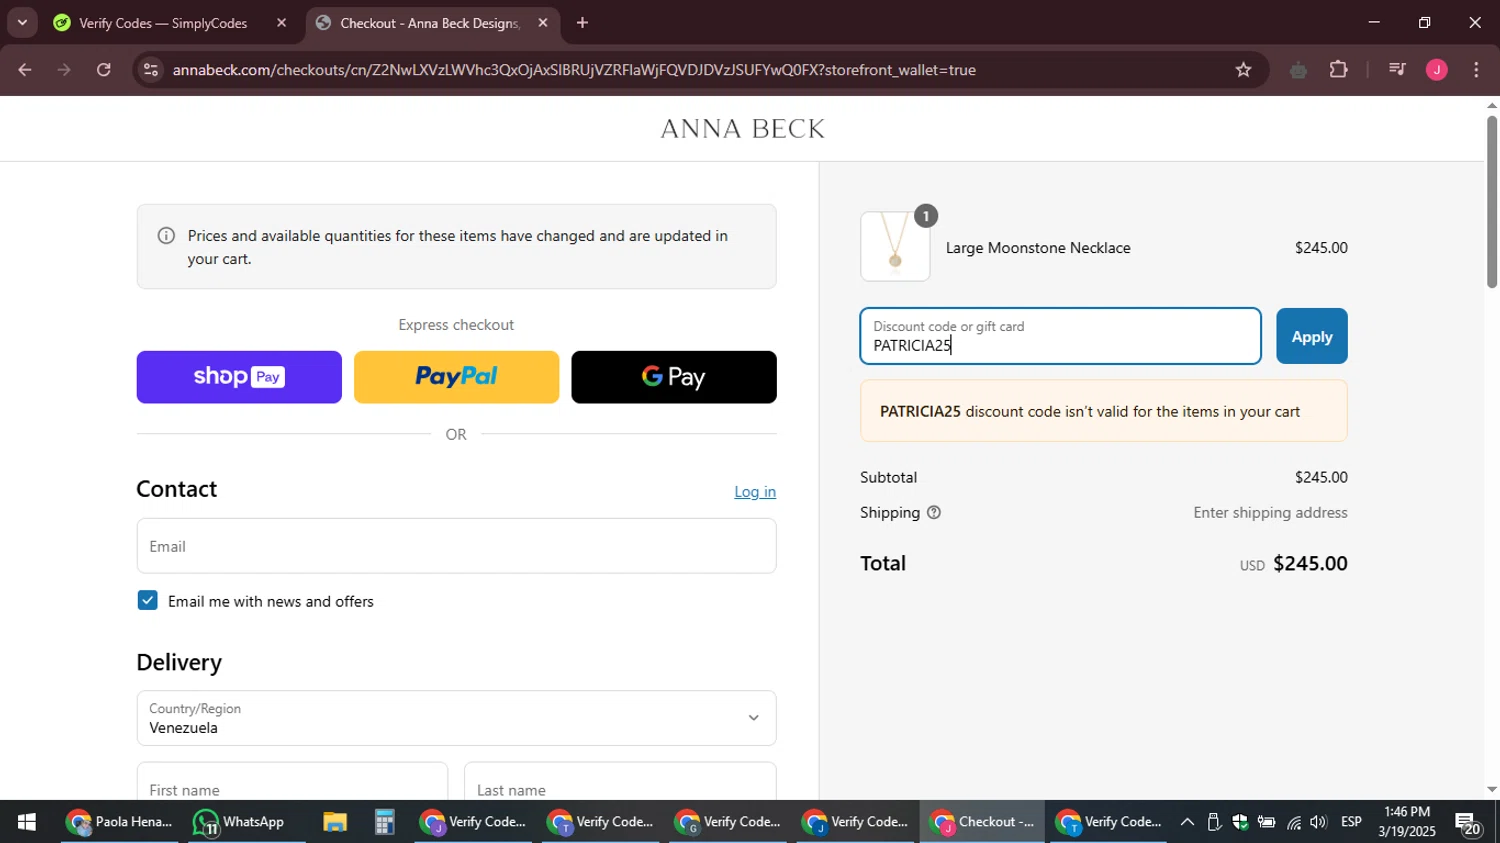
Task: Click the shipping help question mark icon
Action: (x=934, y=513)
